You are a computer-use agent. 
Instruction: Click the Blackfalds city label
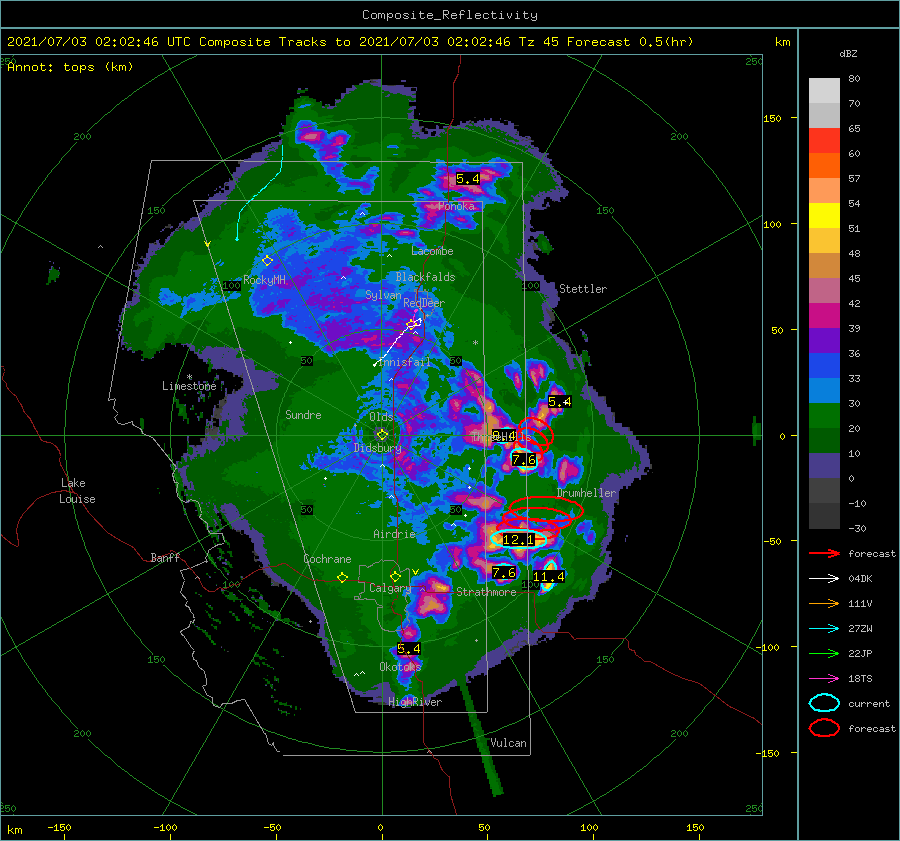425,277
